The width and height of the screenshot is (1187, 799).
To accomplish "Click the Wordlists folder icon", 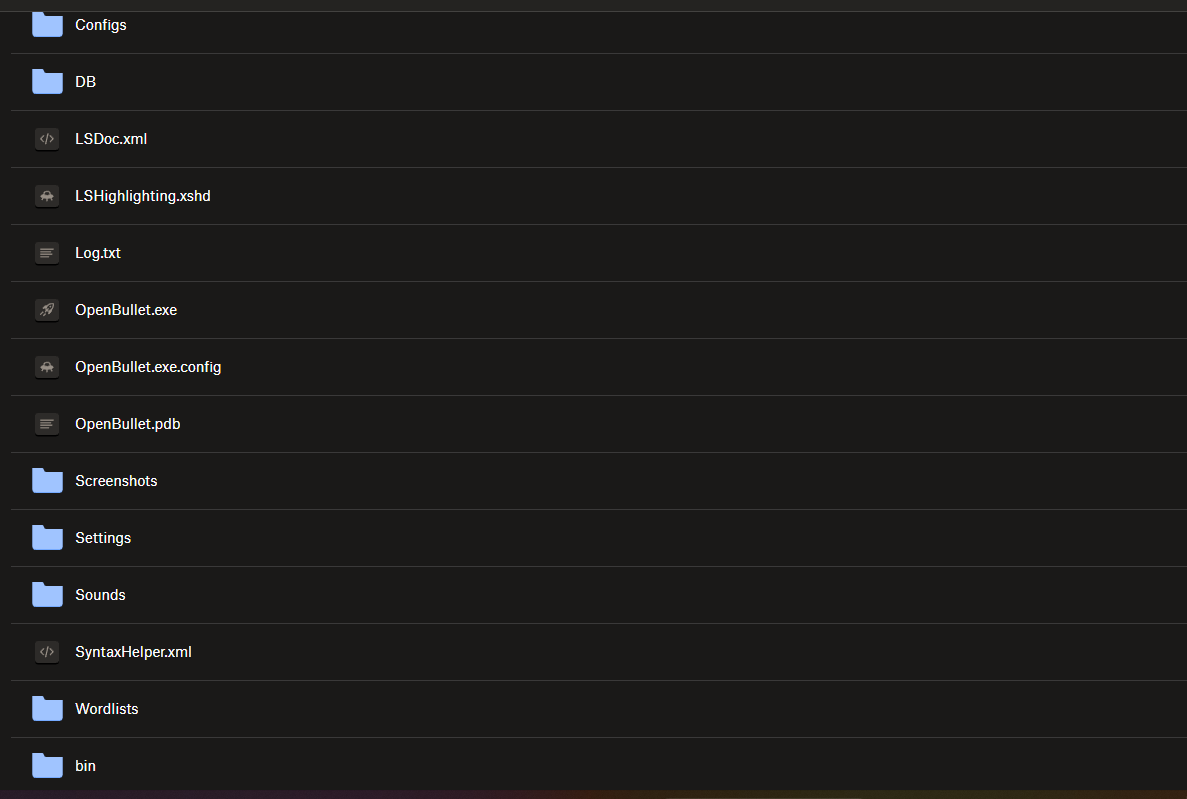I will (47, 709).
